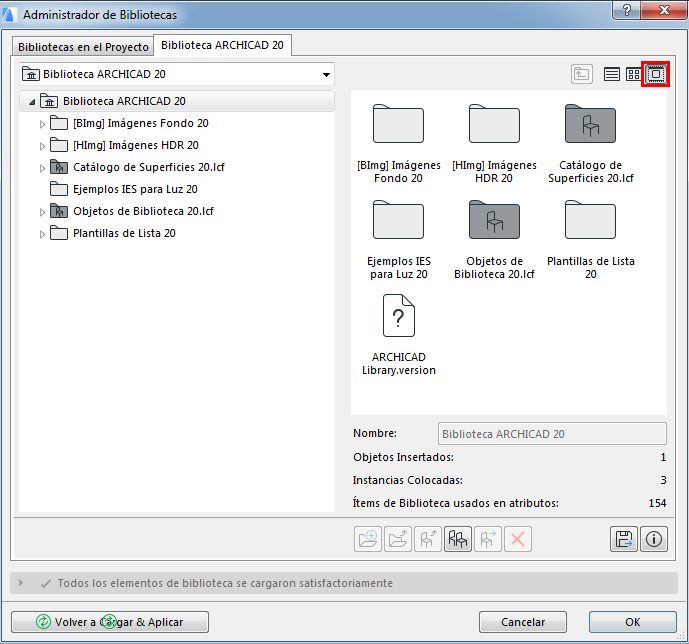Click the Objetos Insertados label

point(403,457)
